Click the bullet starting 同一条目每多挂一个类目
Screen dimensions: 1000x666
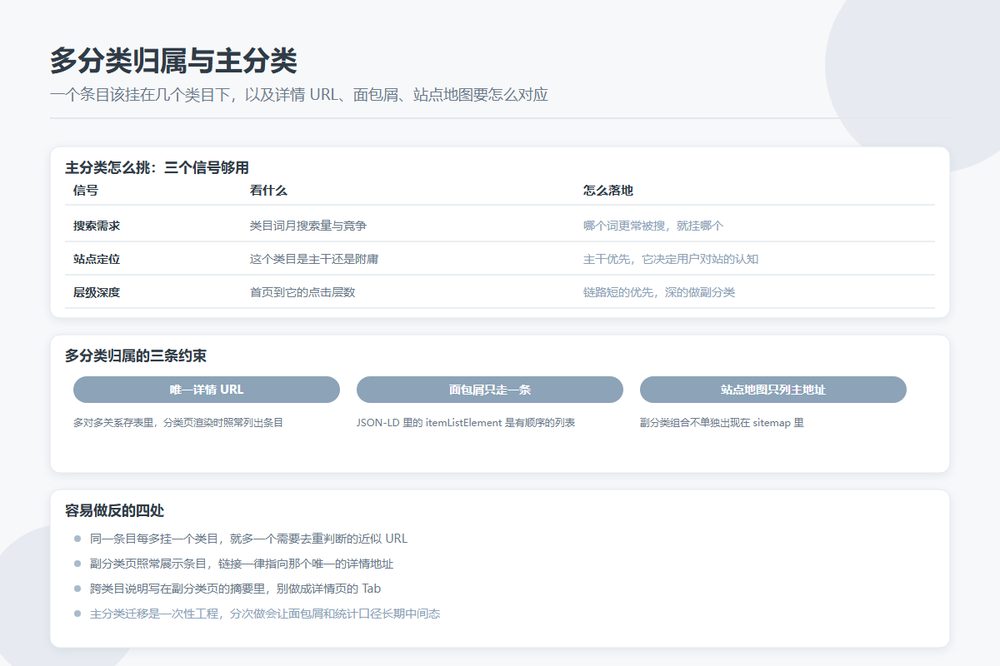(x=248, y=539)
